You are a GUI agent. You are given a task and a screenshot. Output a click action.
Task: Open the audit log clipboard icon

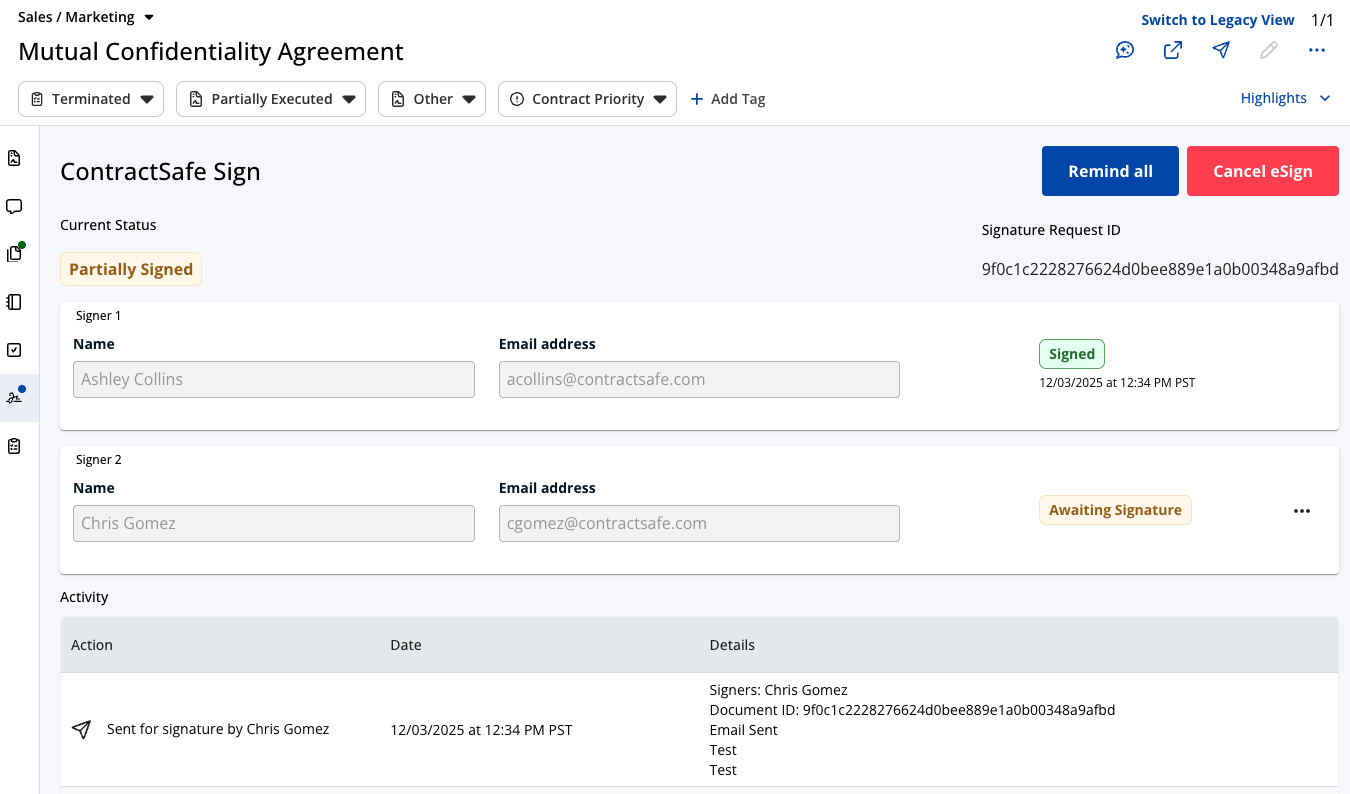(14, 445)
